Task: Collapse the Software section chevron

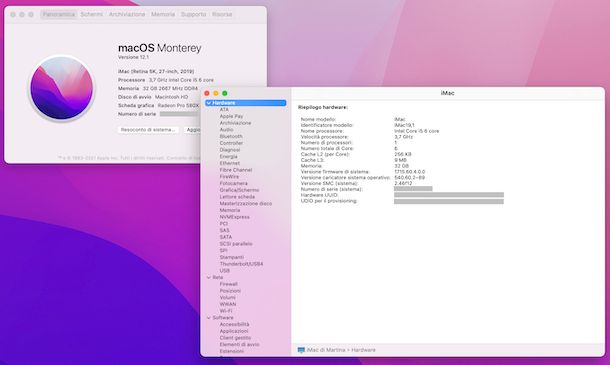Action: [x=209, y=318]
